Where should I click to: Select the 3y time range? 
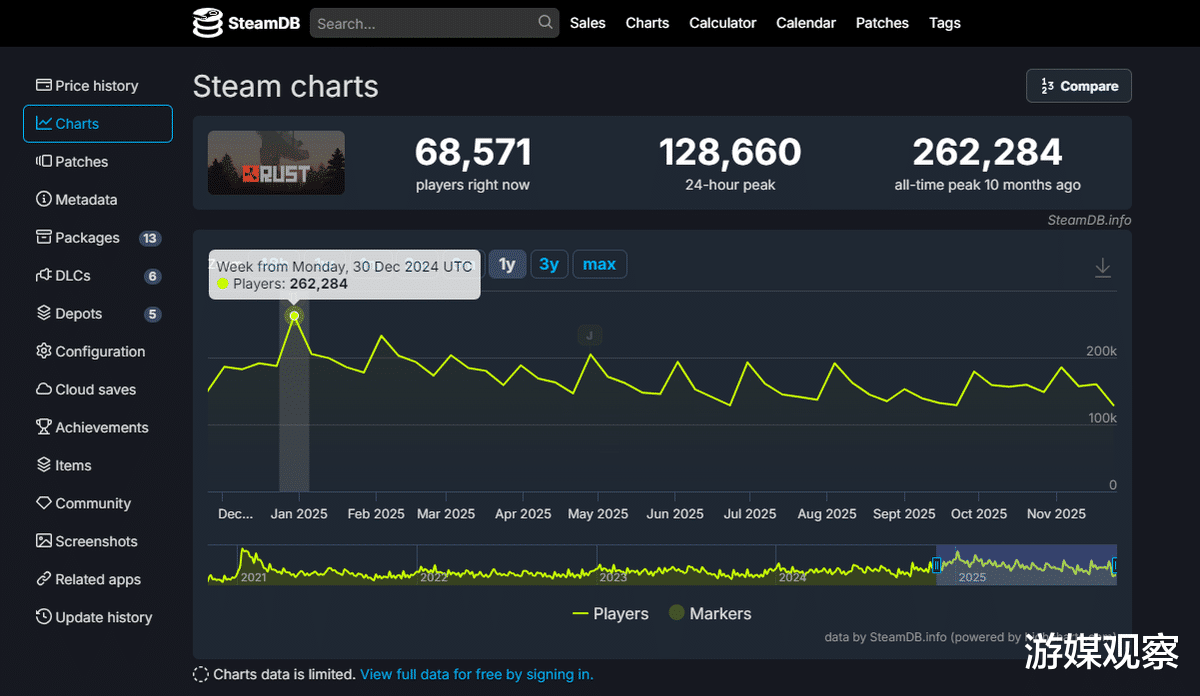pos(549,264)
